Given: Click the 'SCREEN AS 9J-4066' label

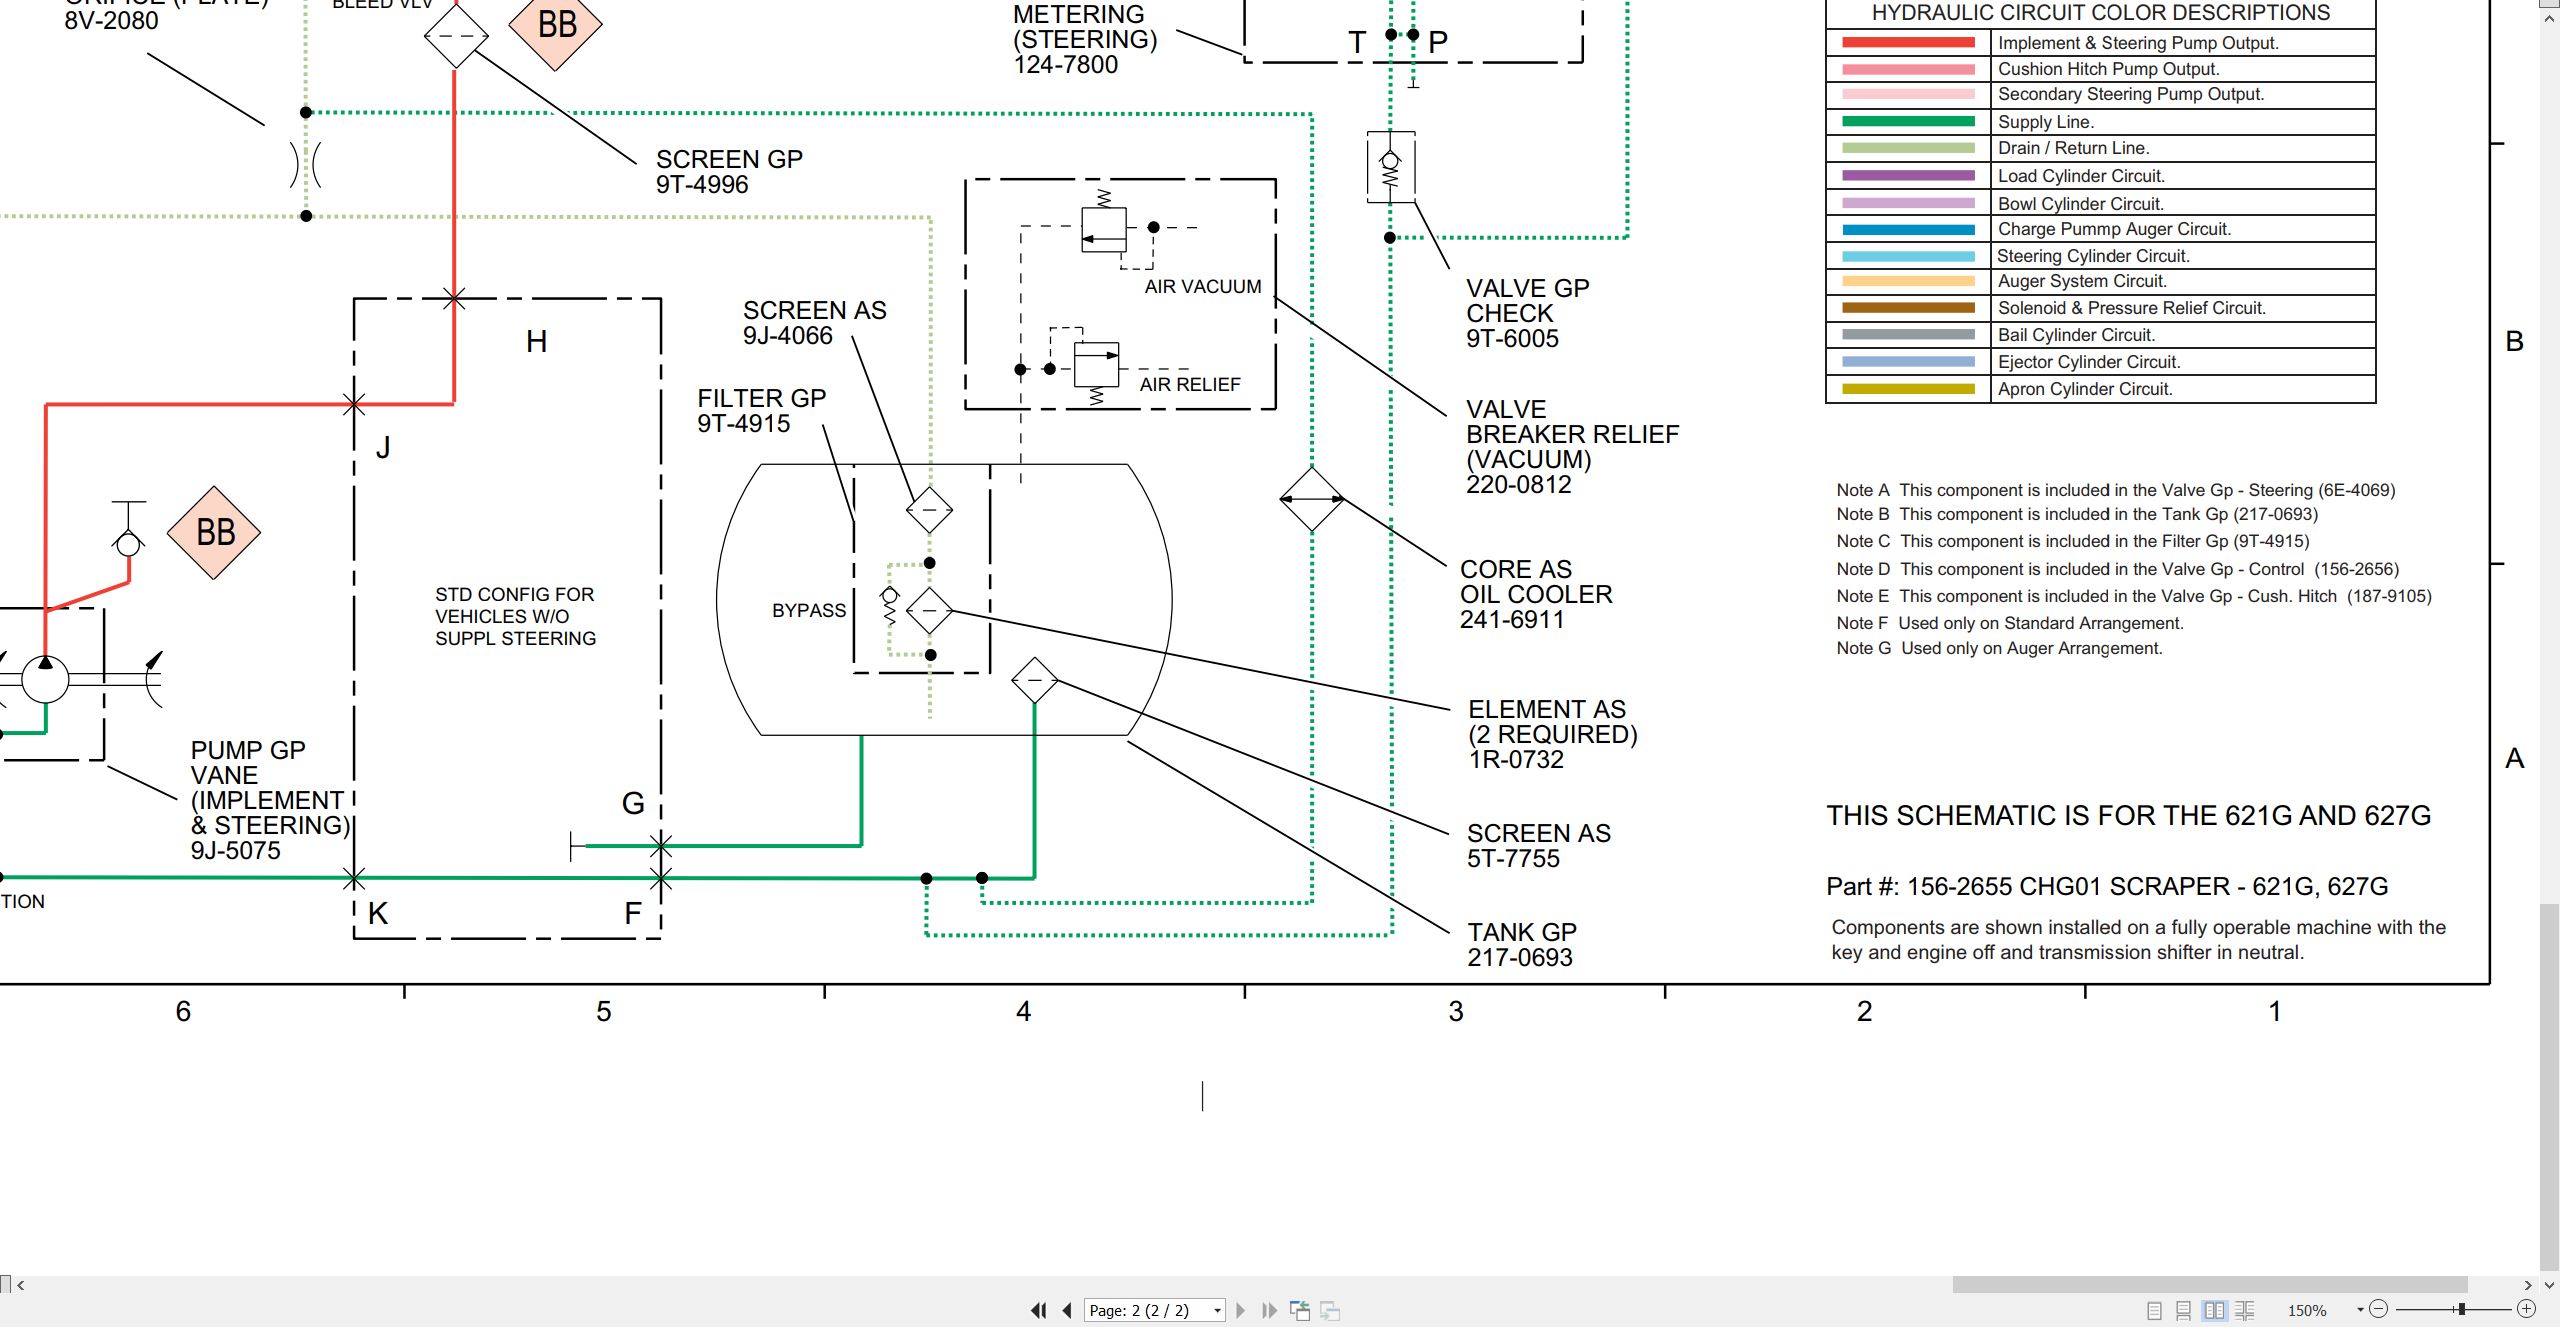Looking at the screenshot, I should coord(814,322).
